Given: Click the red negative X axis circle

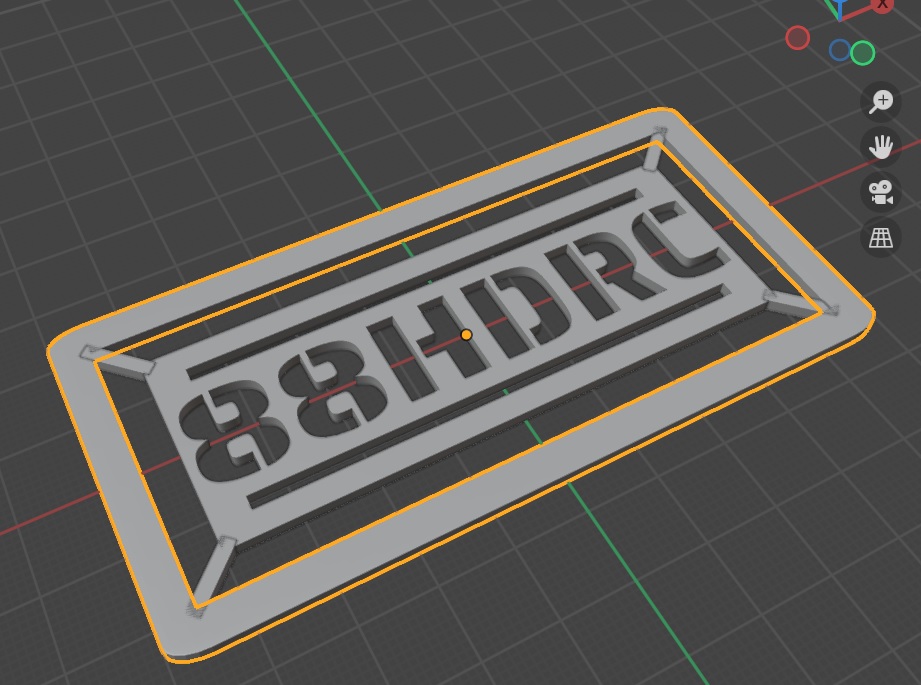Looking at the screenshot, I should [x=797, y=38].
